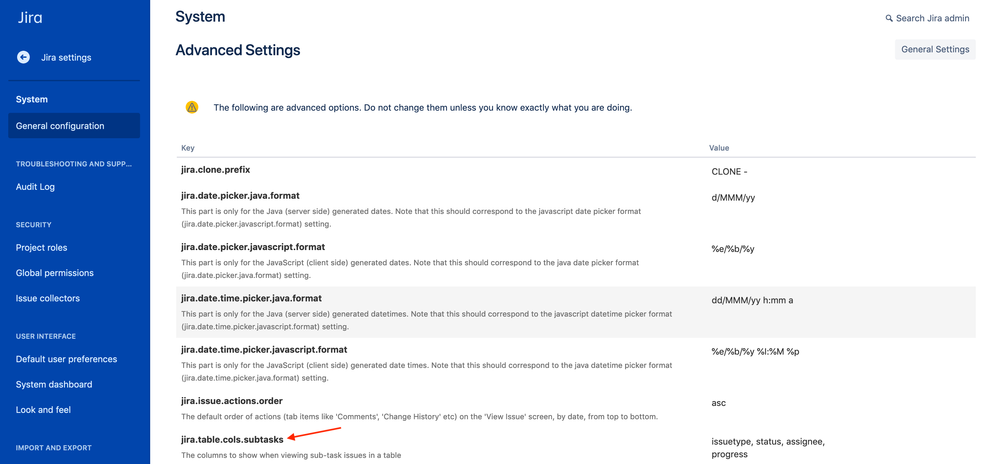Click jira.issue.actions.order key

(232, 400)
